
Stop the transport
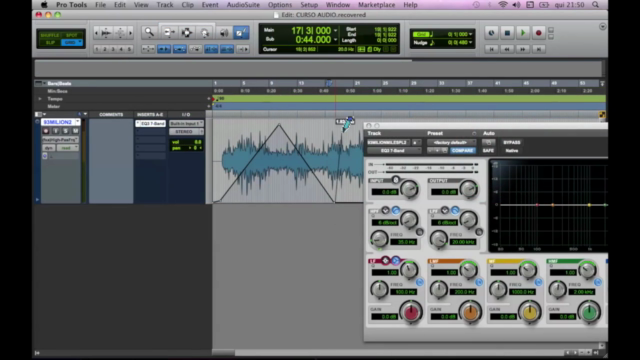click(507, 33)
